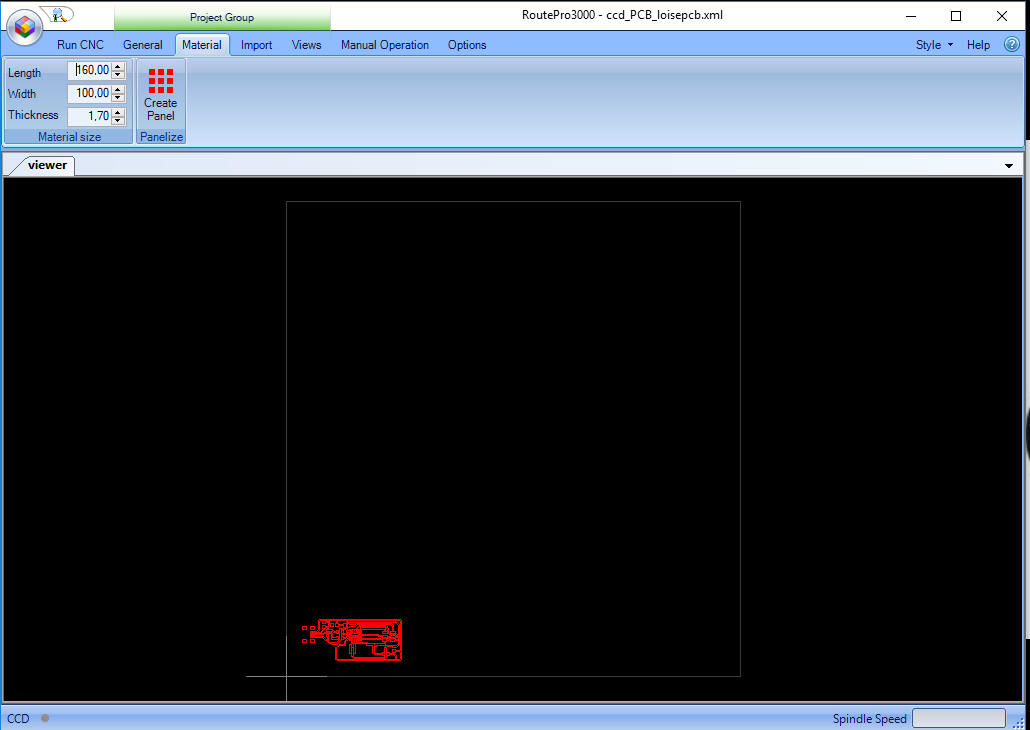The width and height of the screenshot is (1030, 730).
Task: Increase Thickness with the up spinner
Action: point(118,113)
